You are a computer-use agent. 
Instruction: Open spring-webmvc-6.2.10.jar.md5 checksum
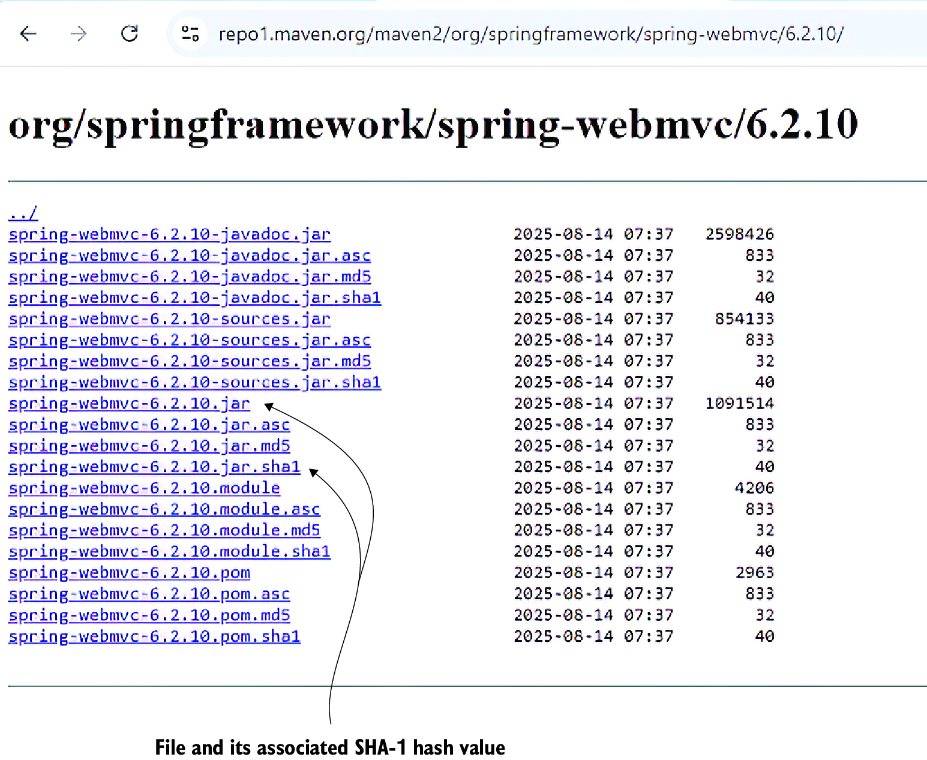pos(150,446)
